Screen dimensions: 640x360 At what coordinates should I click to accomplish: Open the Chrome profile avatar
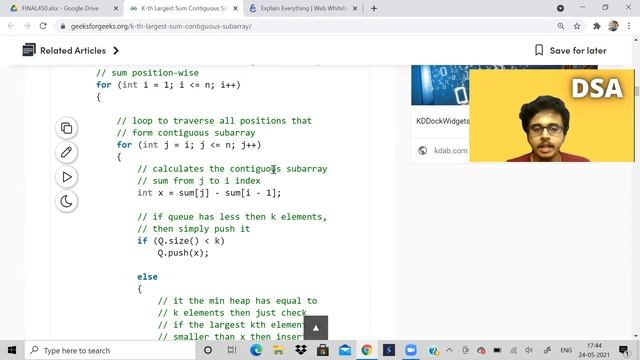[613, 26]
